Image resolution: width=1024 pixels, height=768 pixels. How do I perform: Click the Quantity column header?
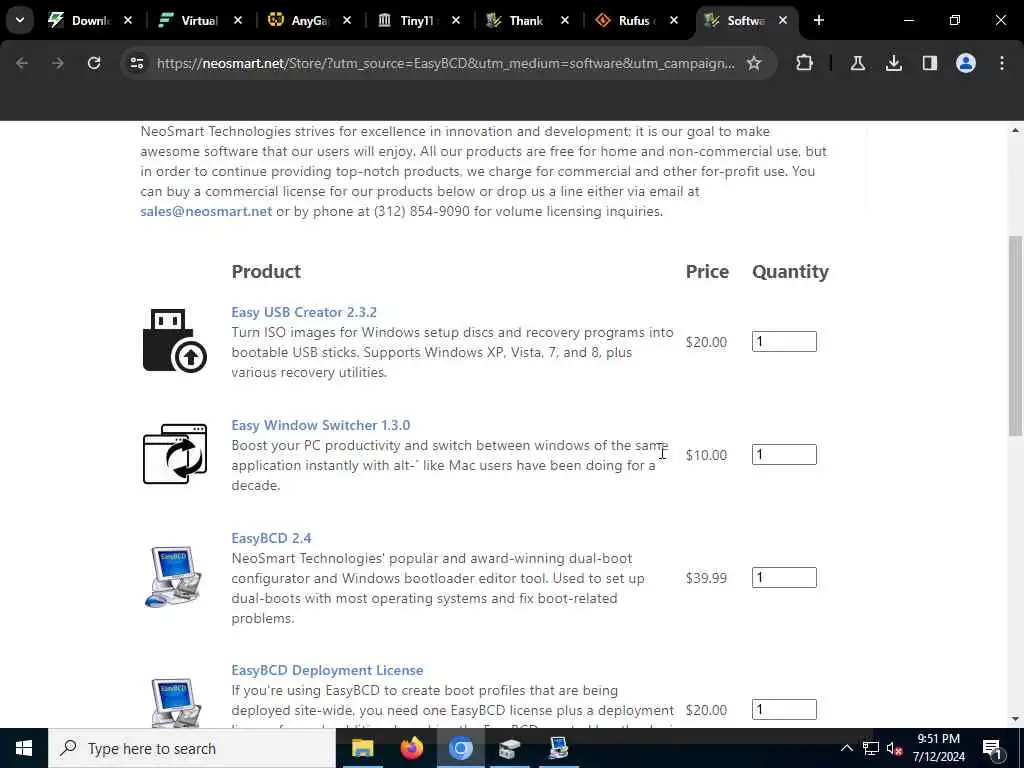[790, 272]
